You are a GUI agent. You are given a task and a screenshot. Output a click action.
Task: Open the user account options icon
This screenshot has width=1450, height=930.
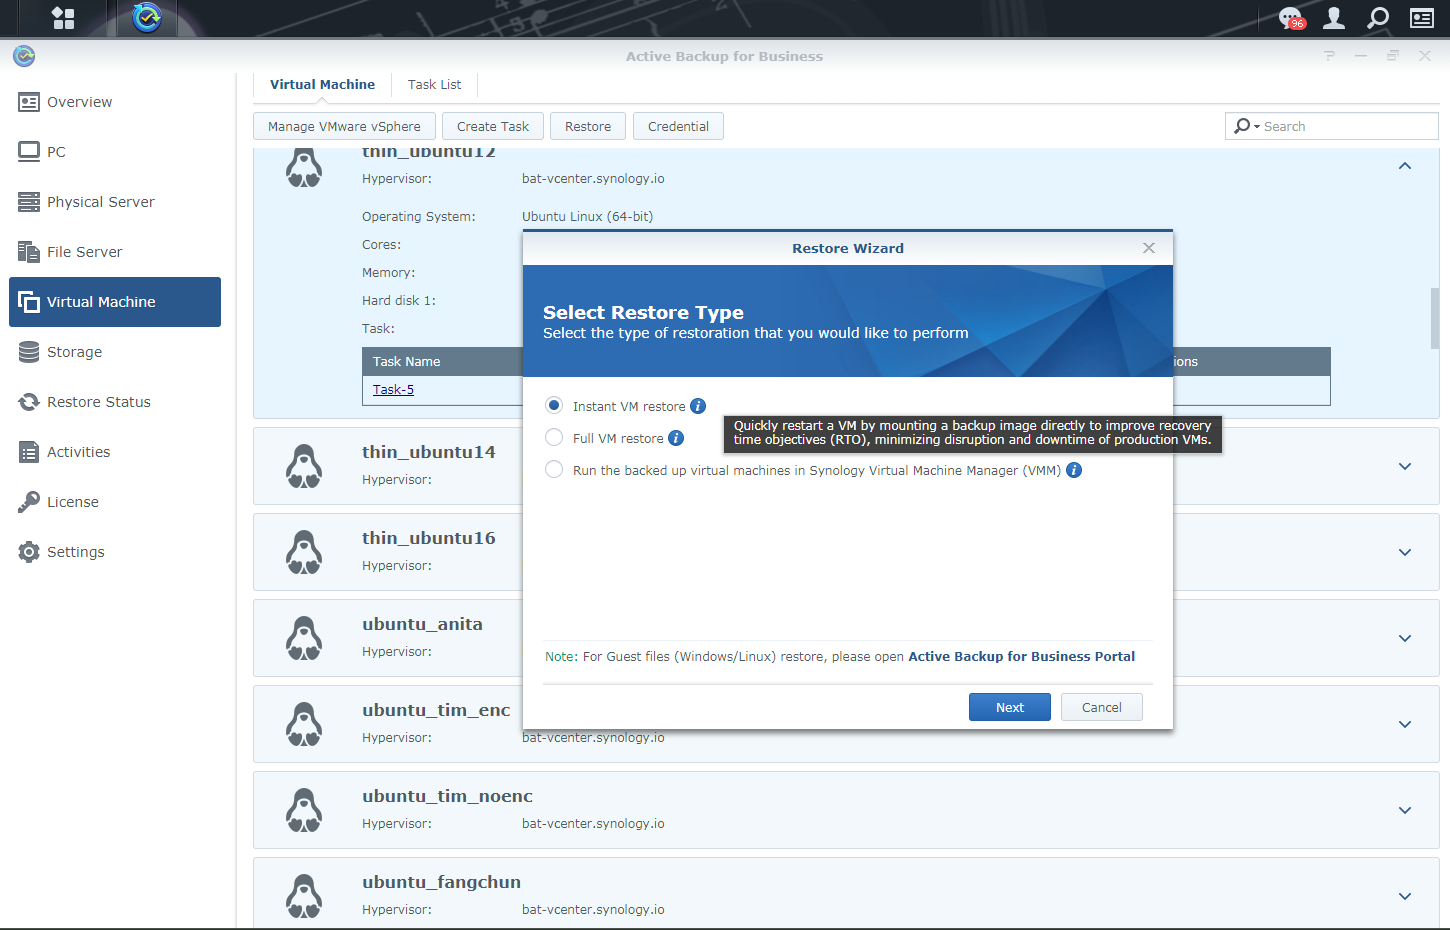pos(1334,18)
